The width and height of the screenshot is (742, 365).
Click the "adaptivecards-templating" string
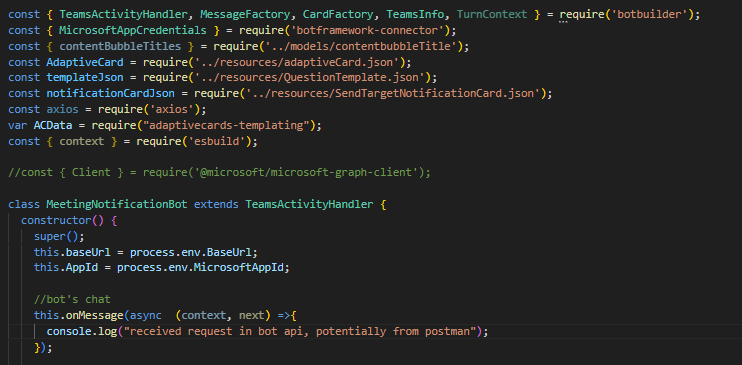[x=226, y=125]
